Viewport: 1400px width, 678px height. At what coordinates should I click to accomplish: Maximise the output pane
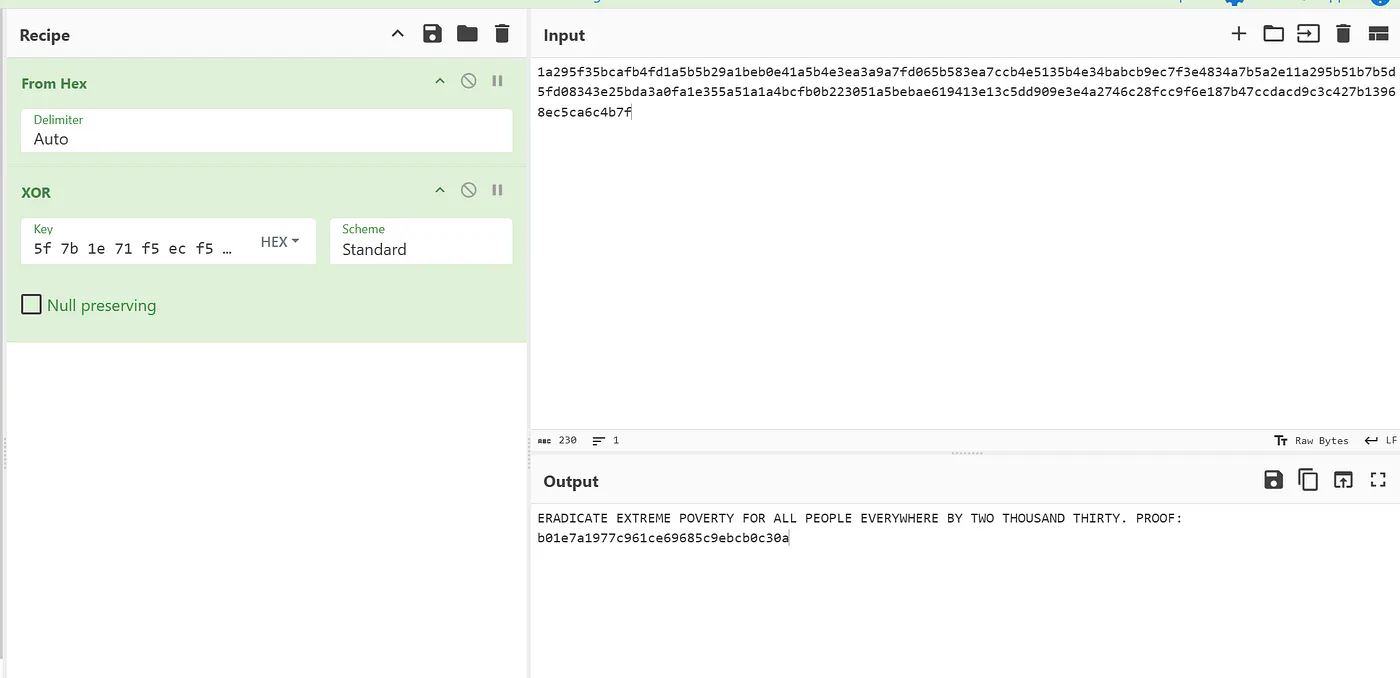[1378, 480]
